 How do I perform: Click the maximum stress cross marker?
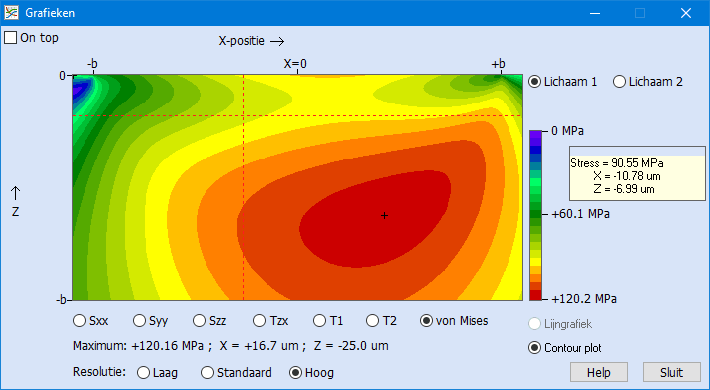tap(384, 216)
